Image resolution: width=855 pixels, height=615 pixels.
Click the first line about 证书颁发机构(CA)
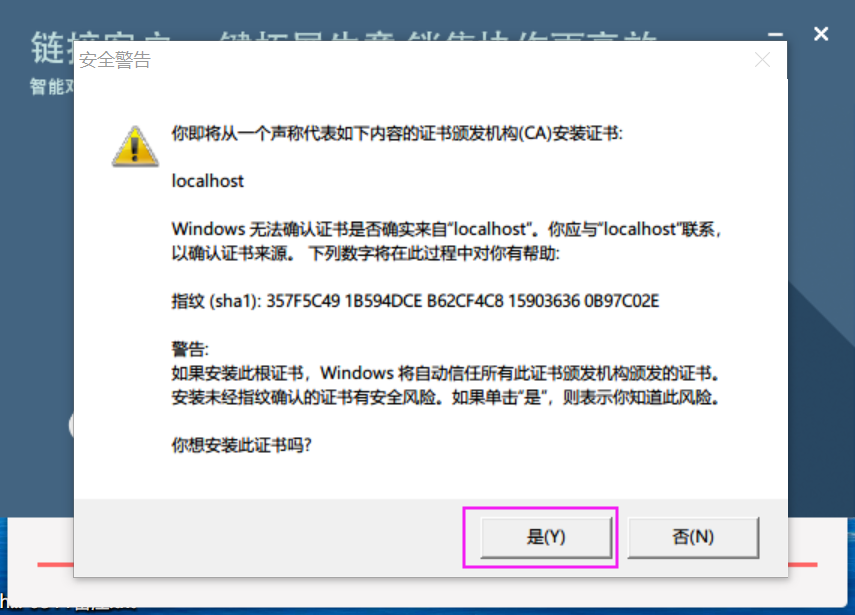tap(397, 133)
